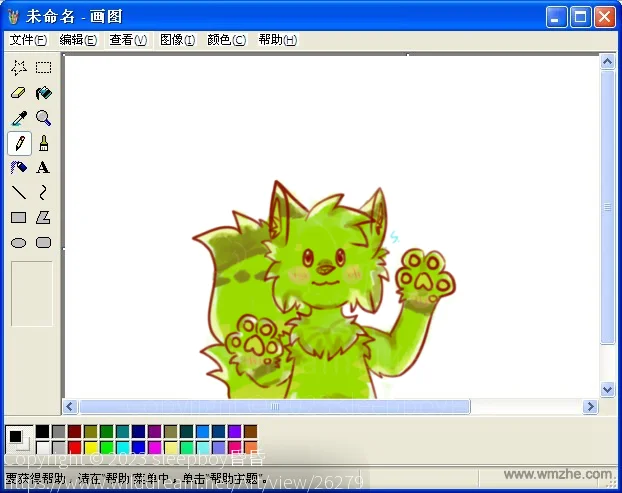Screen dimensions: 622x493
Task: Choose the bright yellow swatch
Action: click(x=90, y=448)
